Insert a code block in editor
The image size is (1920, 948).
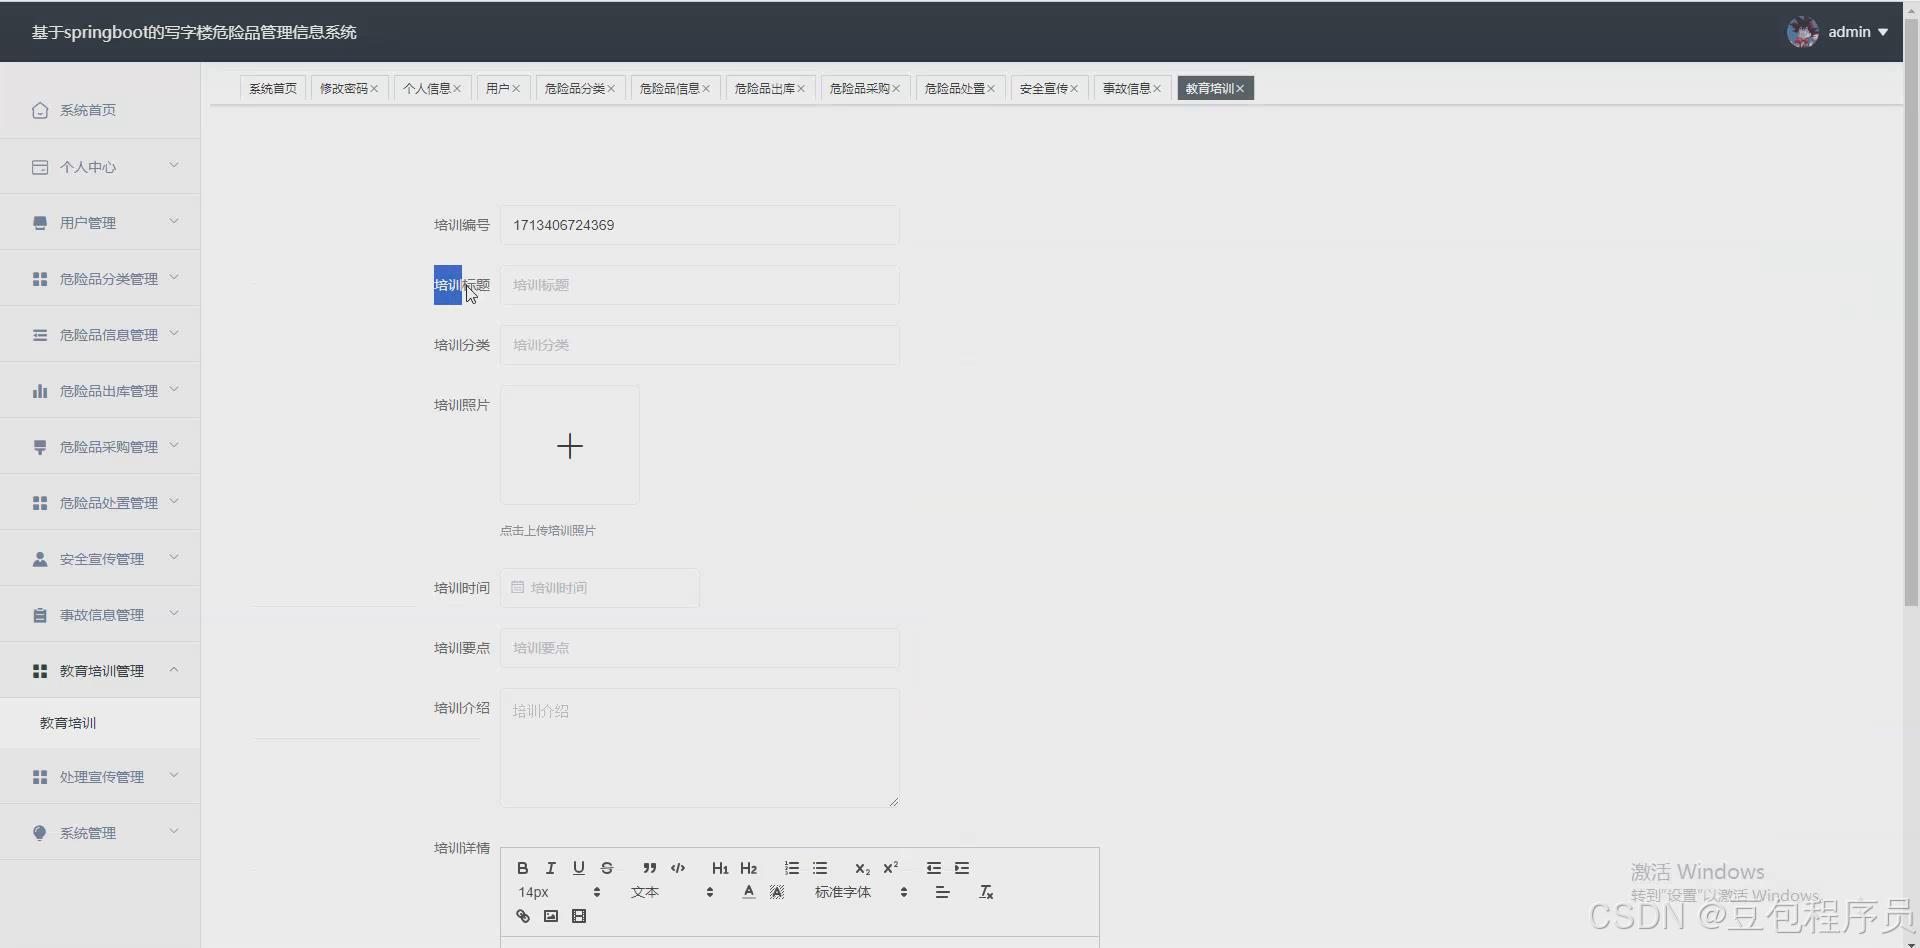tap(678, 868)
